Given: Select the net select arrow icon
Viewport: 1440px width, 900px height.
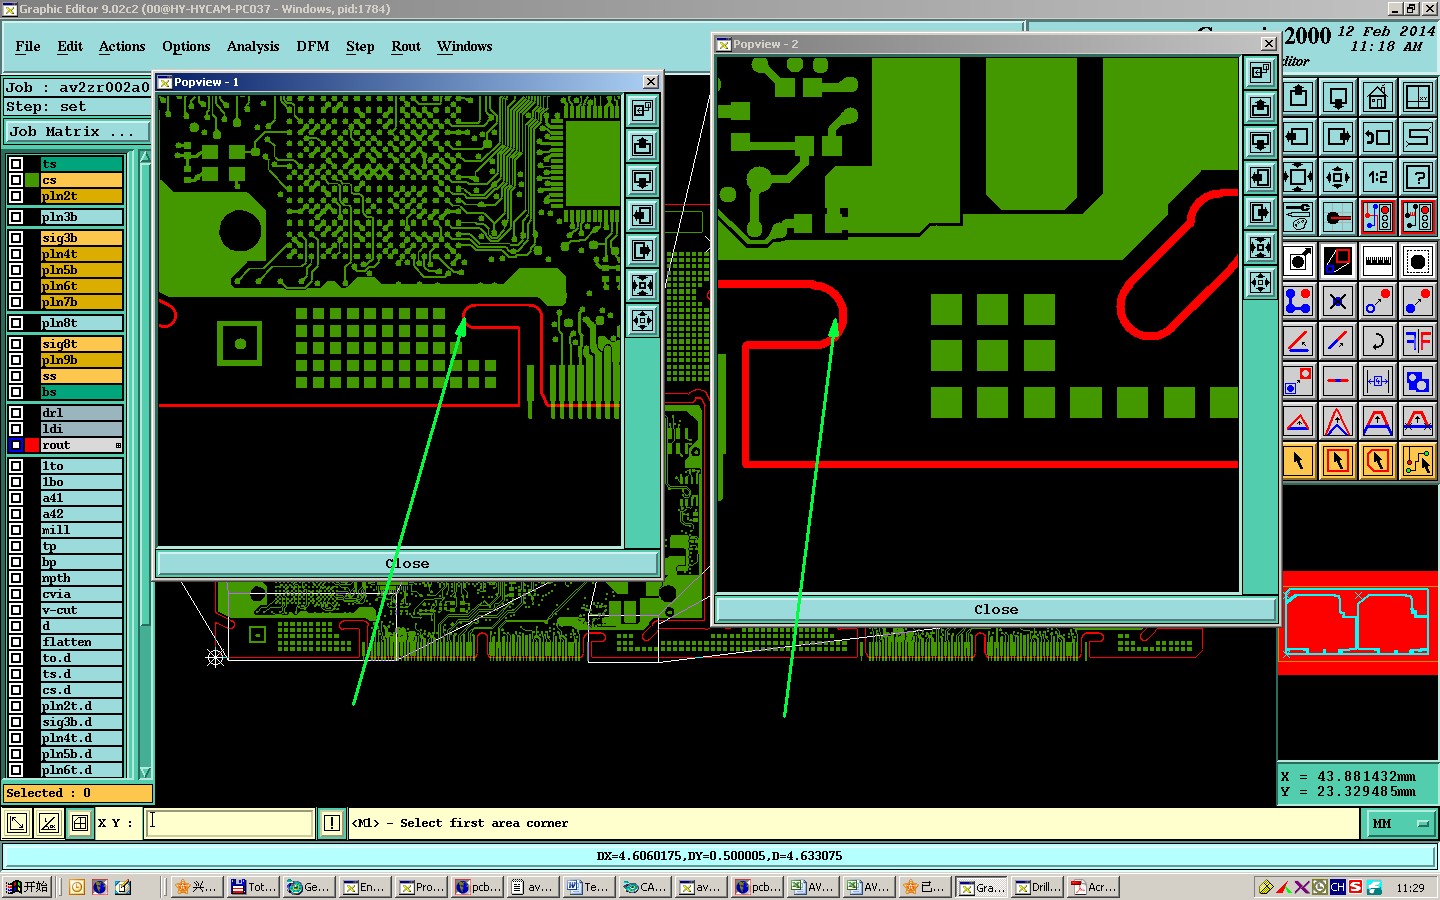Looking at the screenshot, I should [x=1418, y=461].
